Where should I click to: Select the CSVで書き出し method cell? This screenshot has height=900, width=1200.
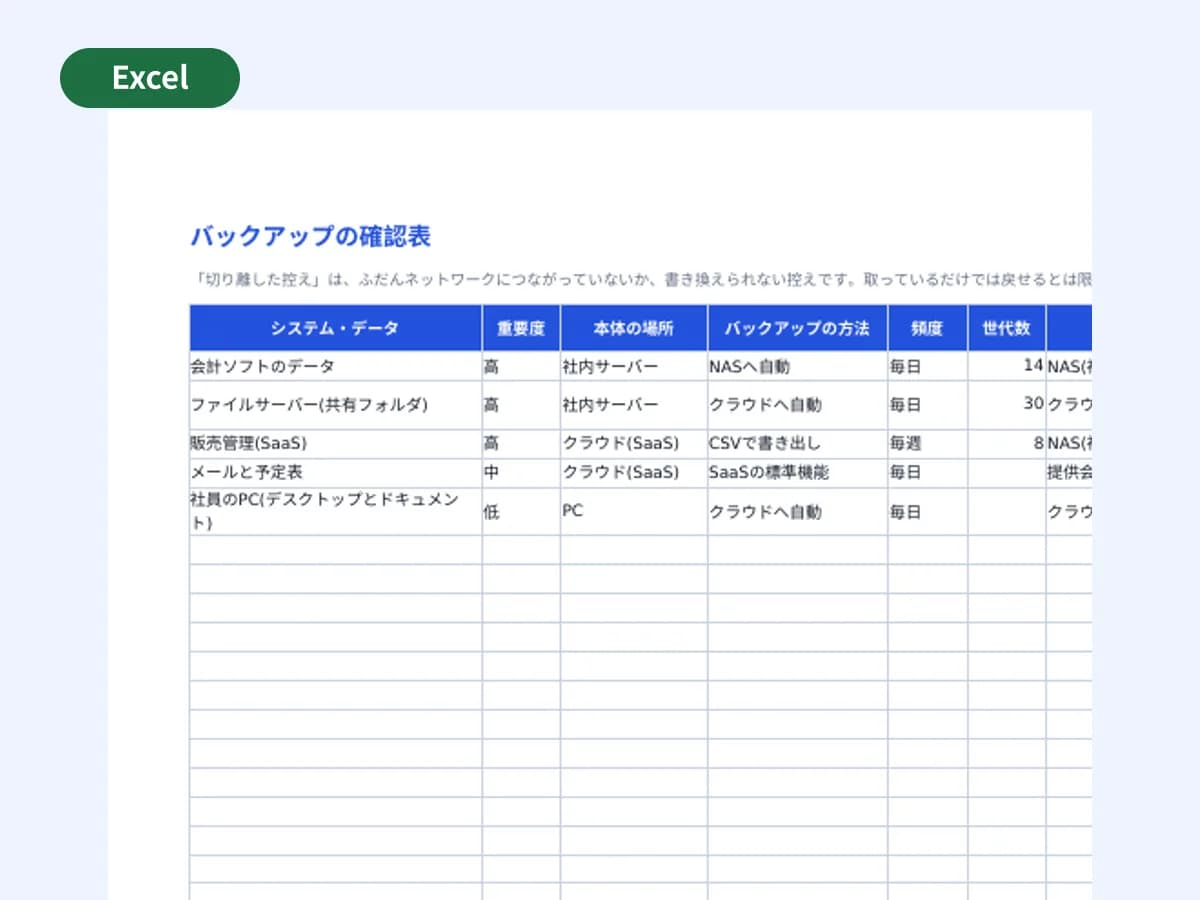tap(797, 444)
